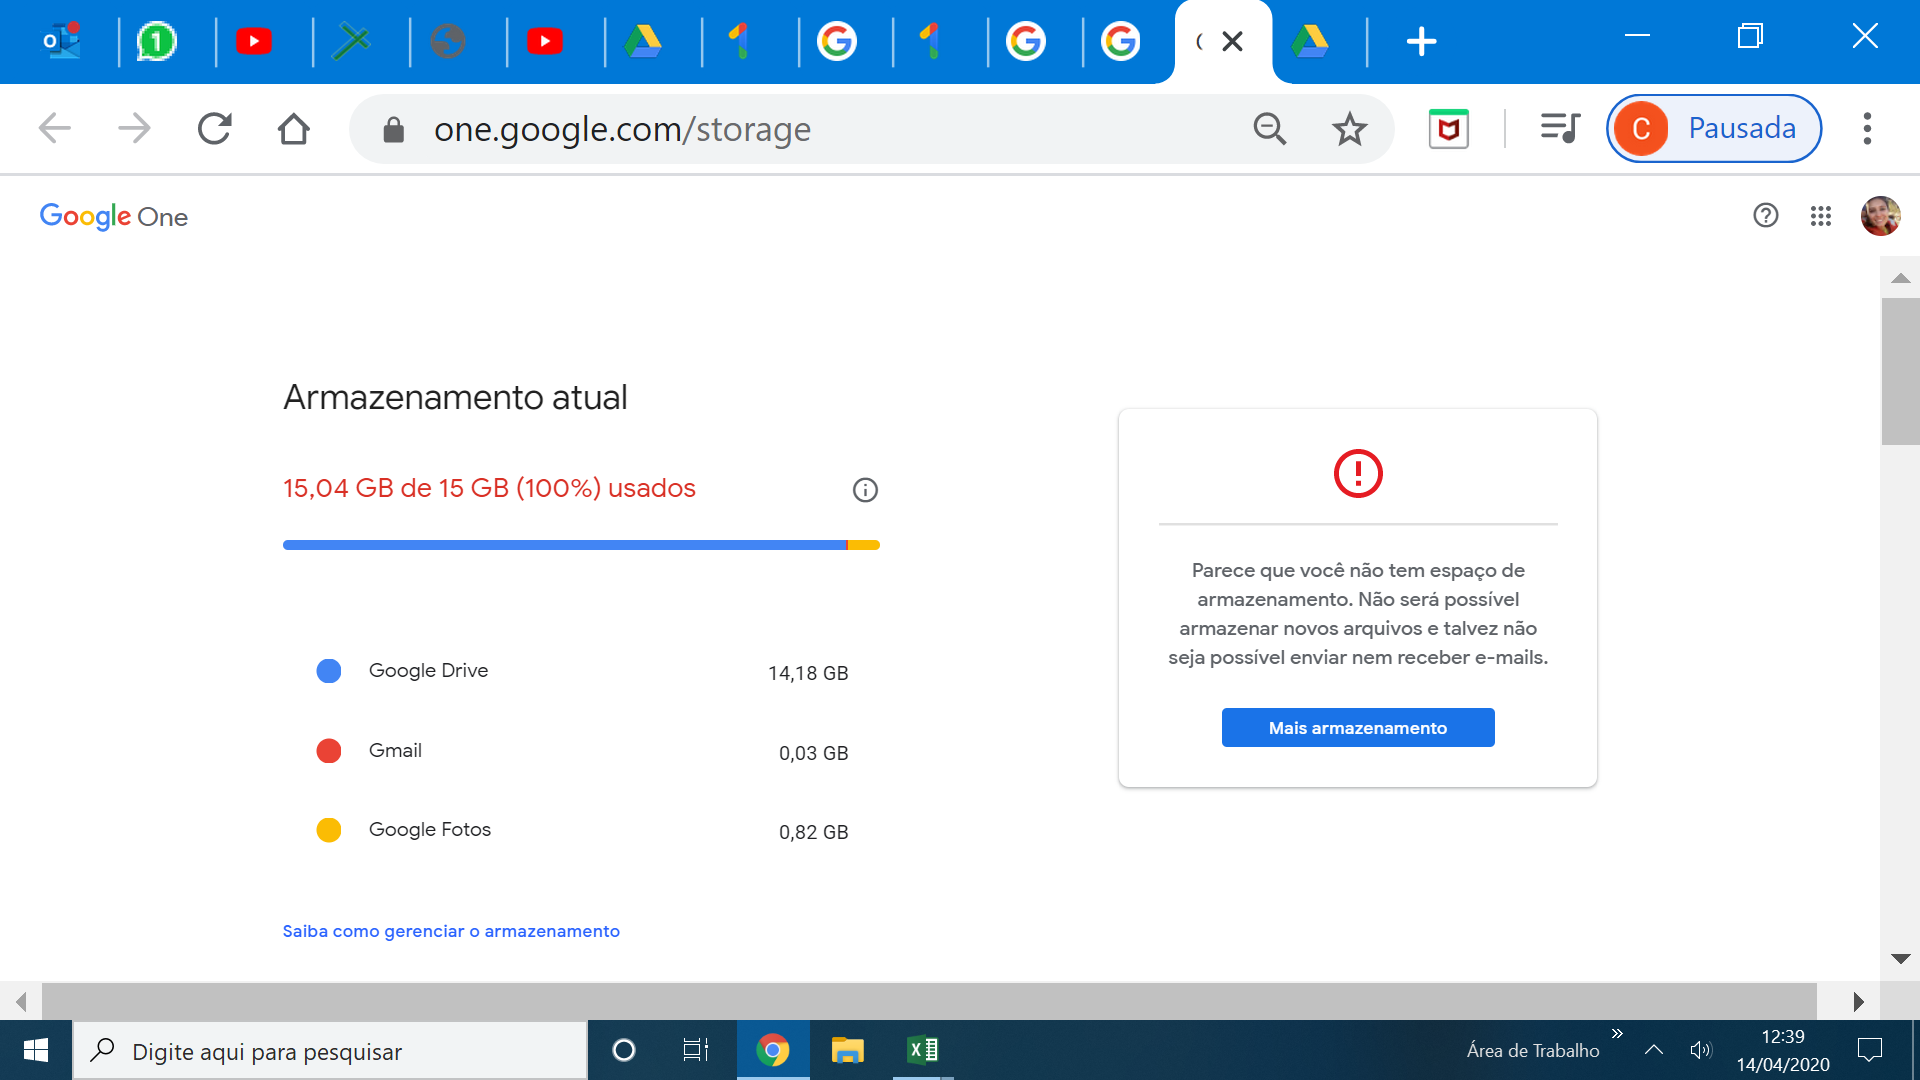Reload the current page
This screenshot has width=1920, height=1080.
214,129
